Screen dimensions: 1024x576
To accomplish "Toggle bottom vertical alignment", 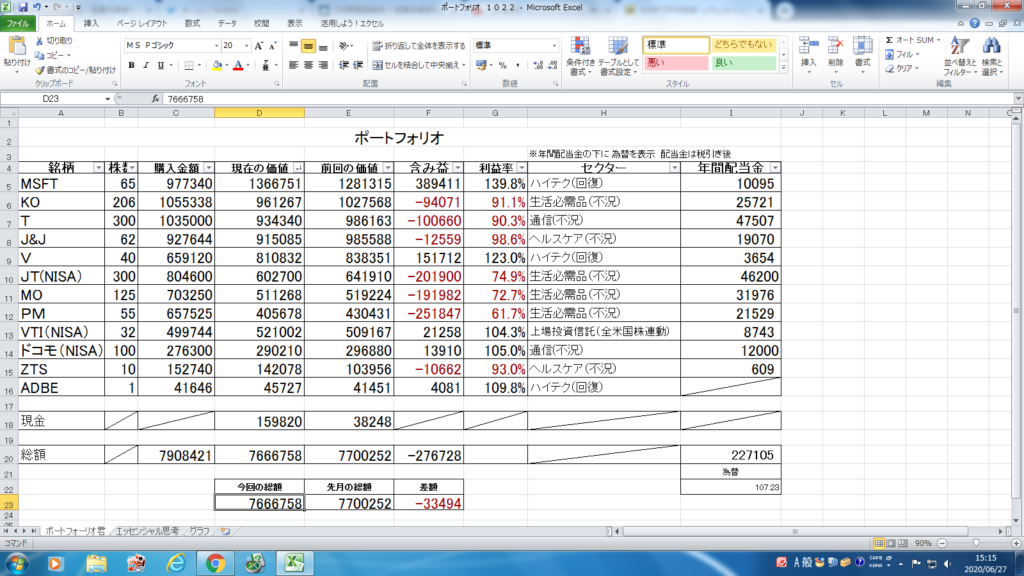I will pyautogui.click(x=323, y=46).
